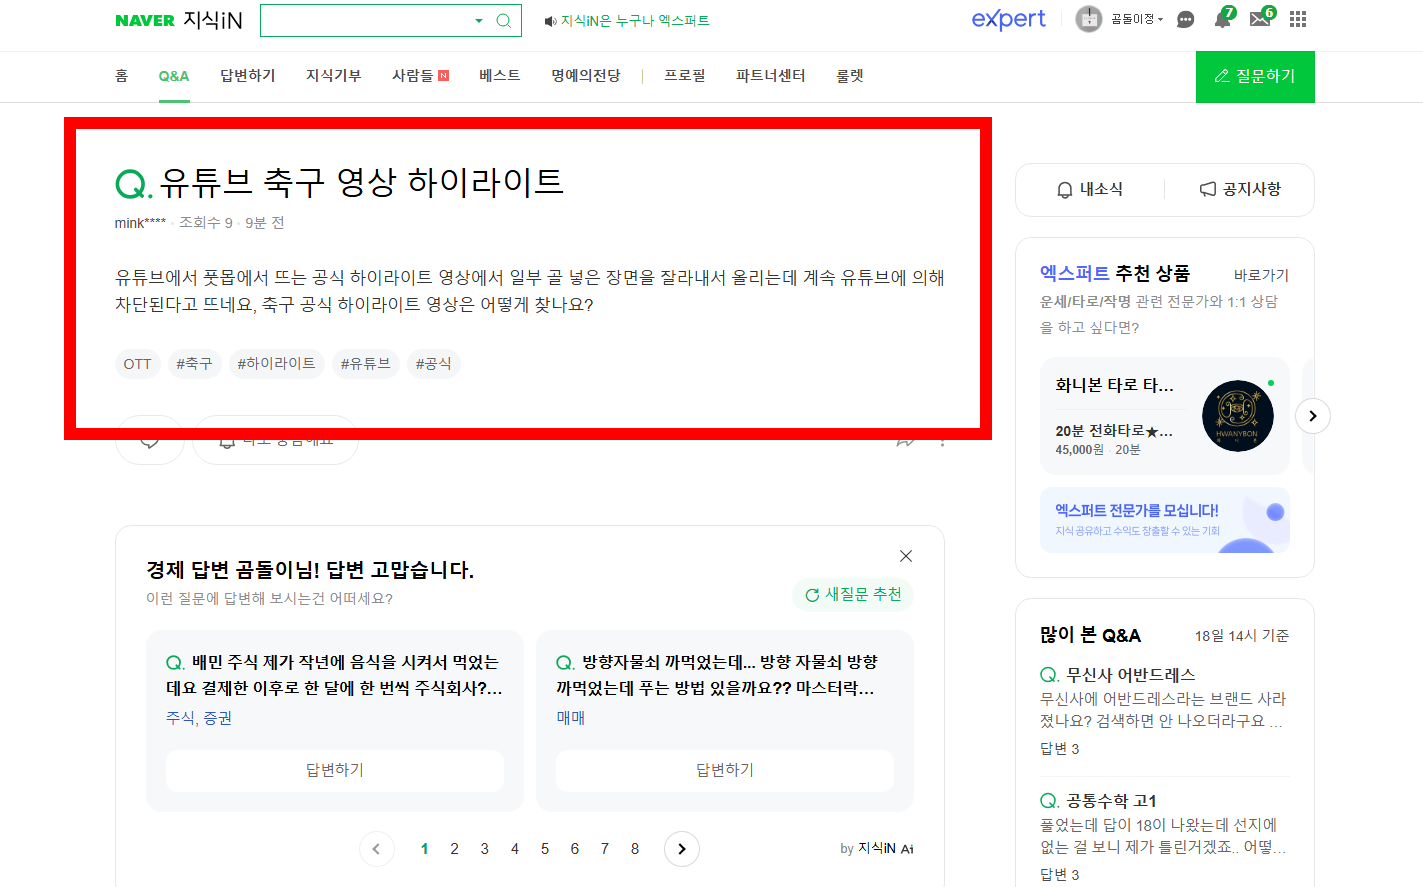Go to recommendation page 4
1423x887 pixels.
tap(515, 849)
